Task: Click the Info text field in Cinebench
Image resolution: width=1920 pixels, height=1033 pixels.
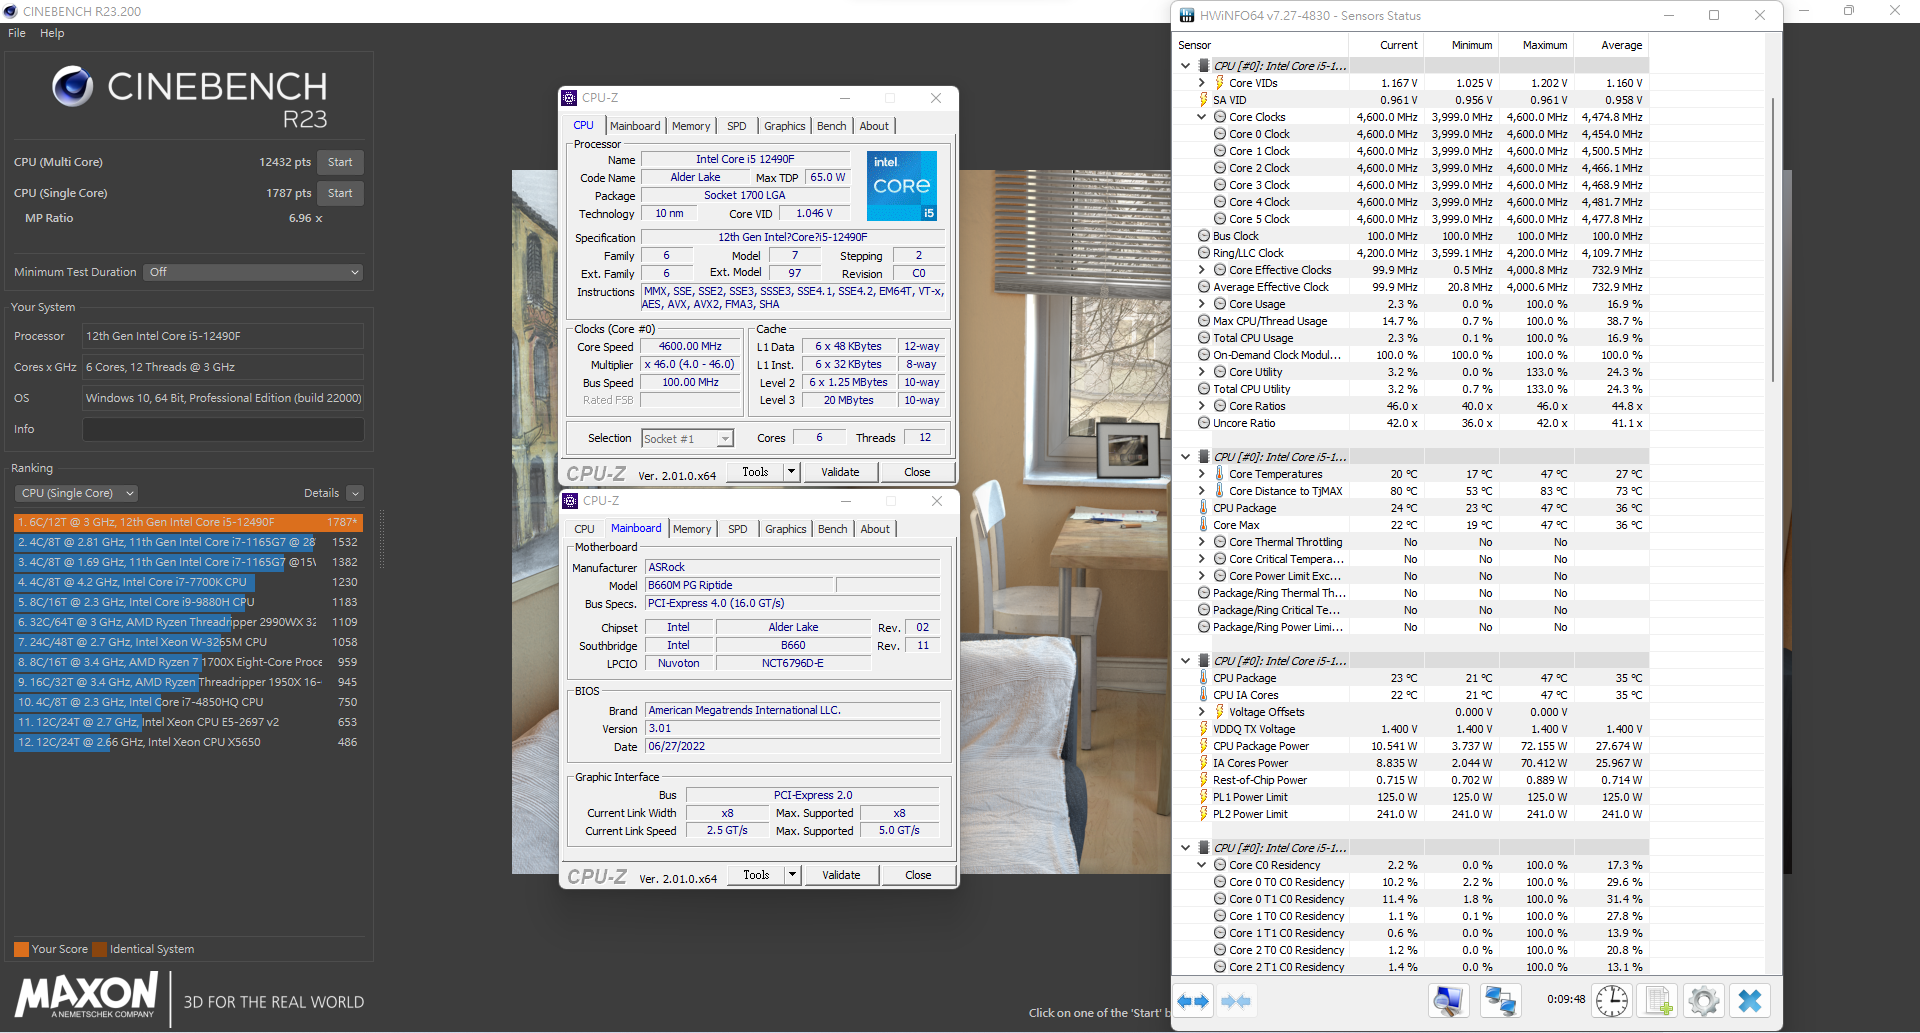Action: pyautogui.click(x=223, y=429)
